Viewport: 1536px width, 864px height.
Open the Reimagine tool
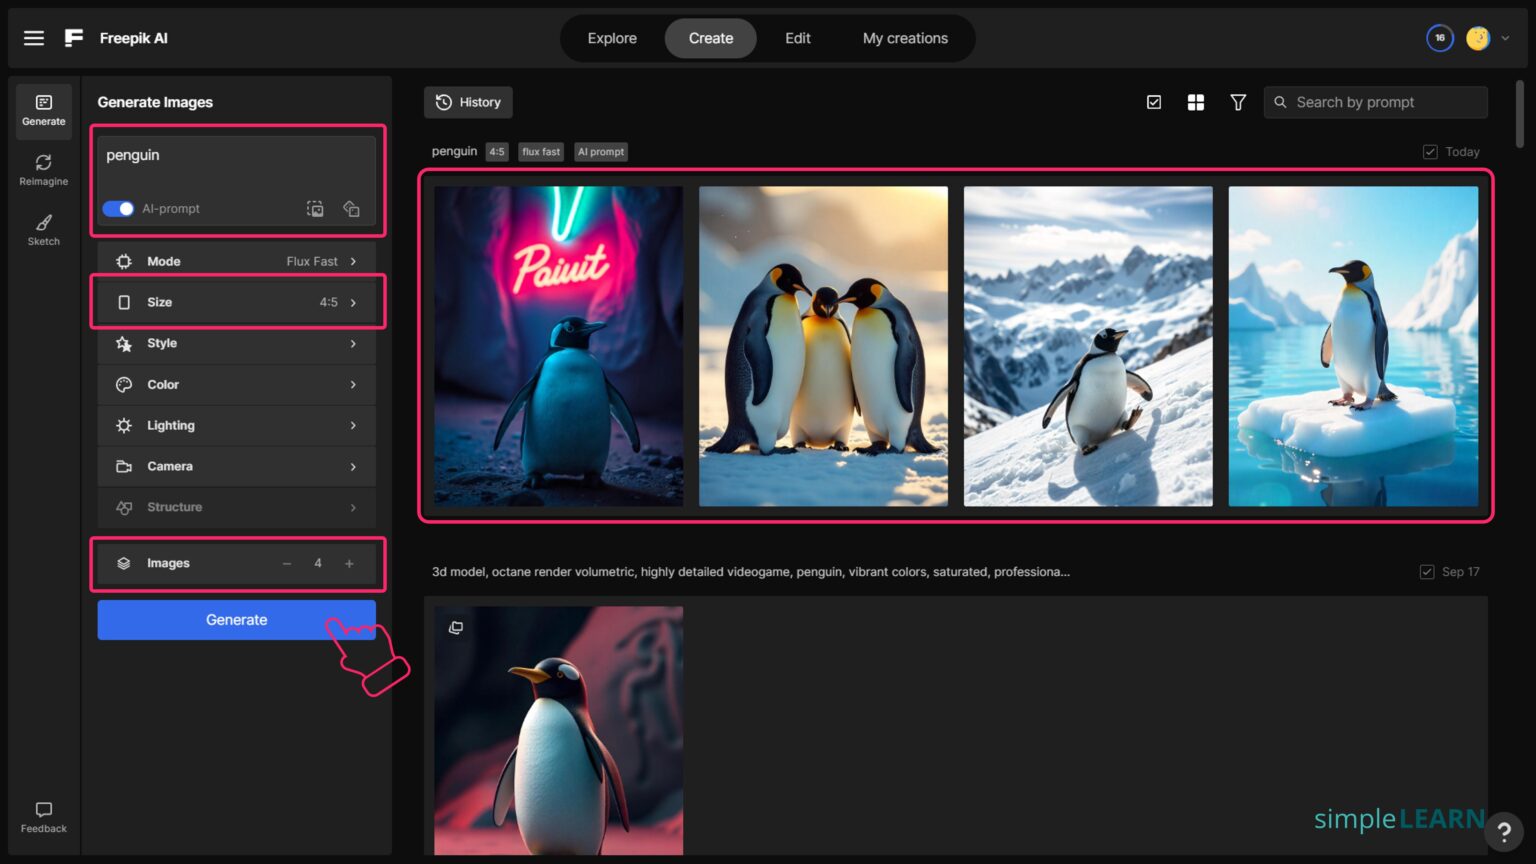pos(43,170)
